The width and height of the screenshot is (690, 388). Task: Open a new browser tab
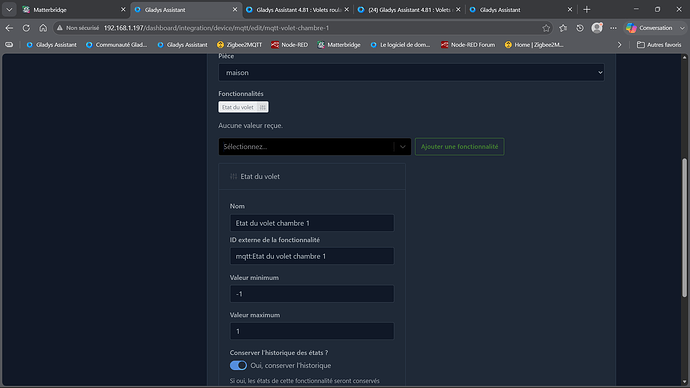click(587, 9)
